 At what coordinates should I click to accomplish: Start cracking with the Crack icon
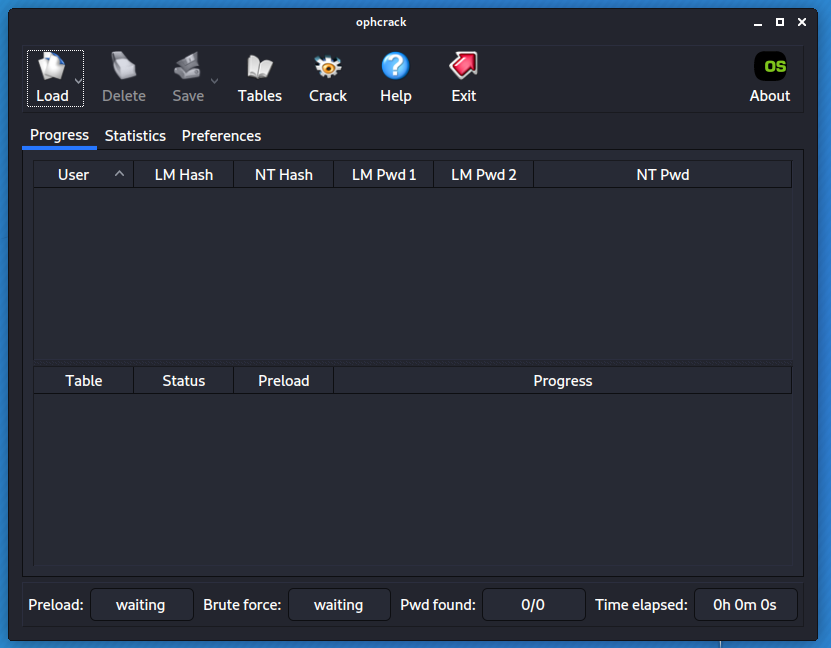[327, 68]
